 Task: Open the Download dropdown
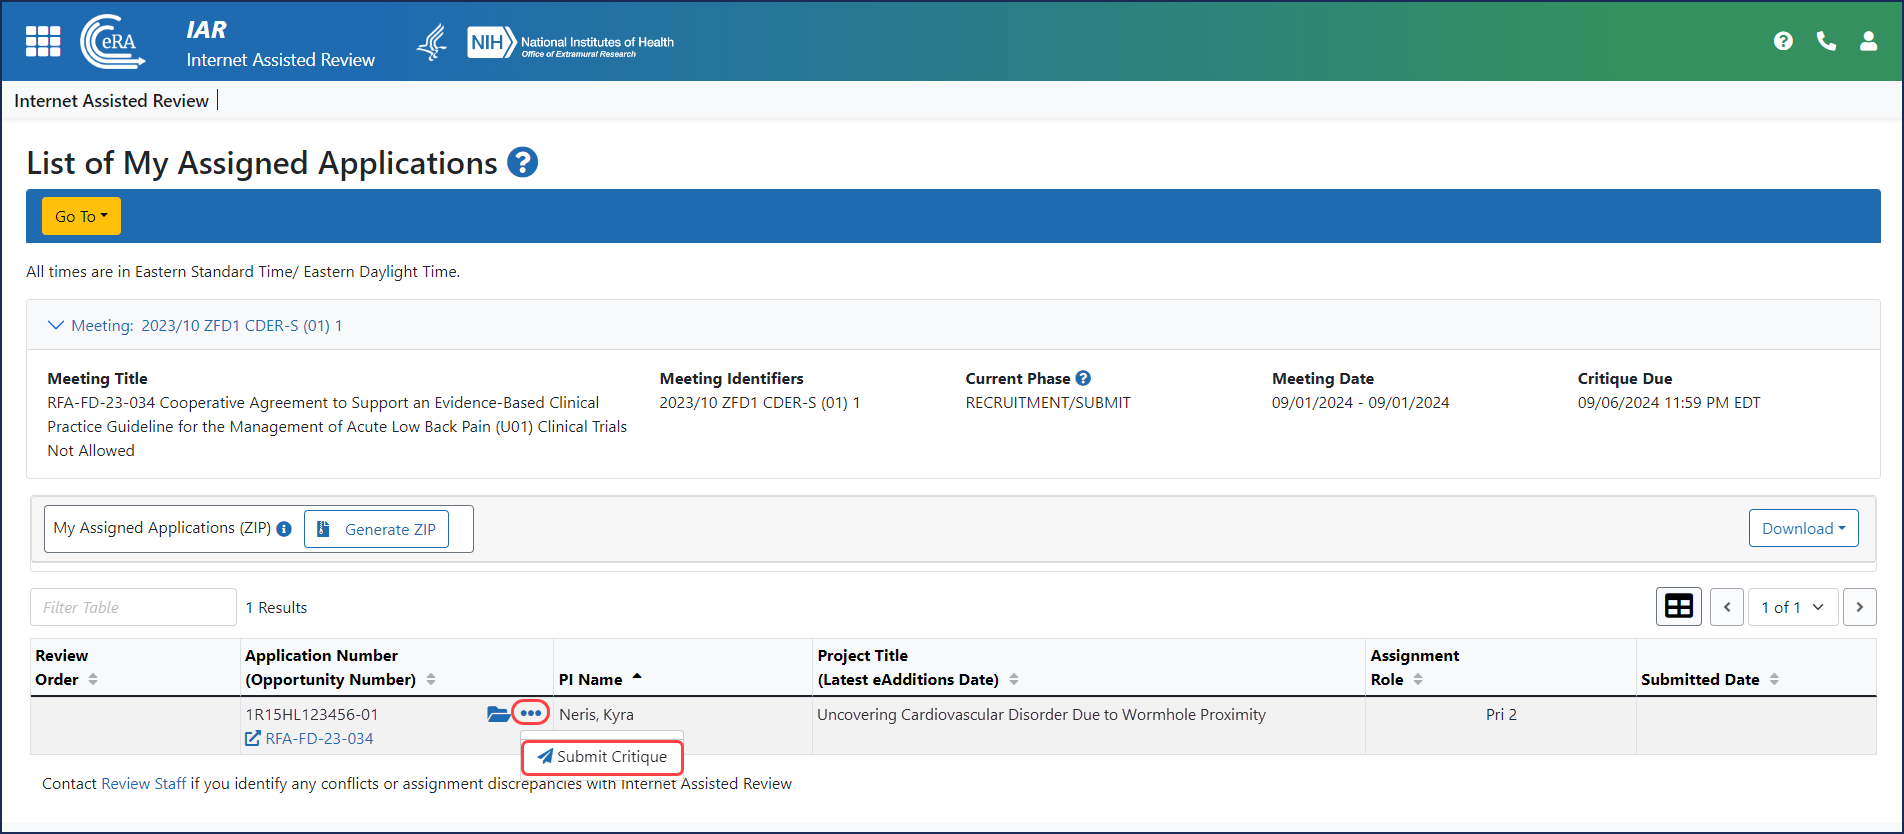[x=1803, y=528]
